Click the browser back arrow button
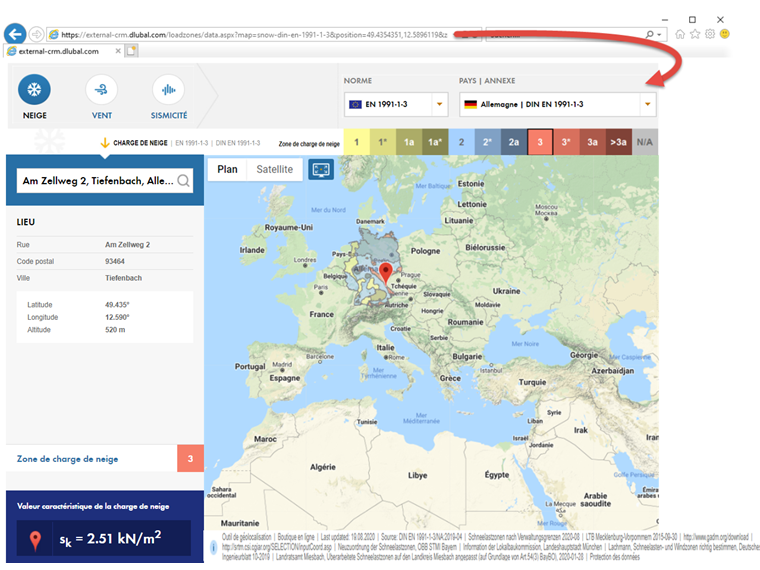Viewport: 760px width, 570px height. click(x=15, y=34)
